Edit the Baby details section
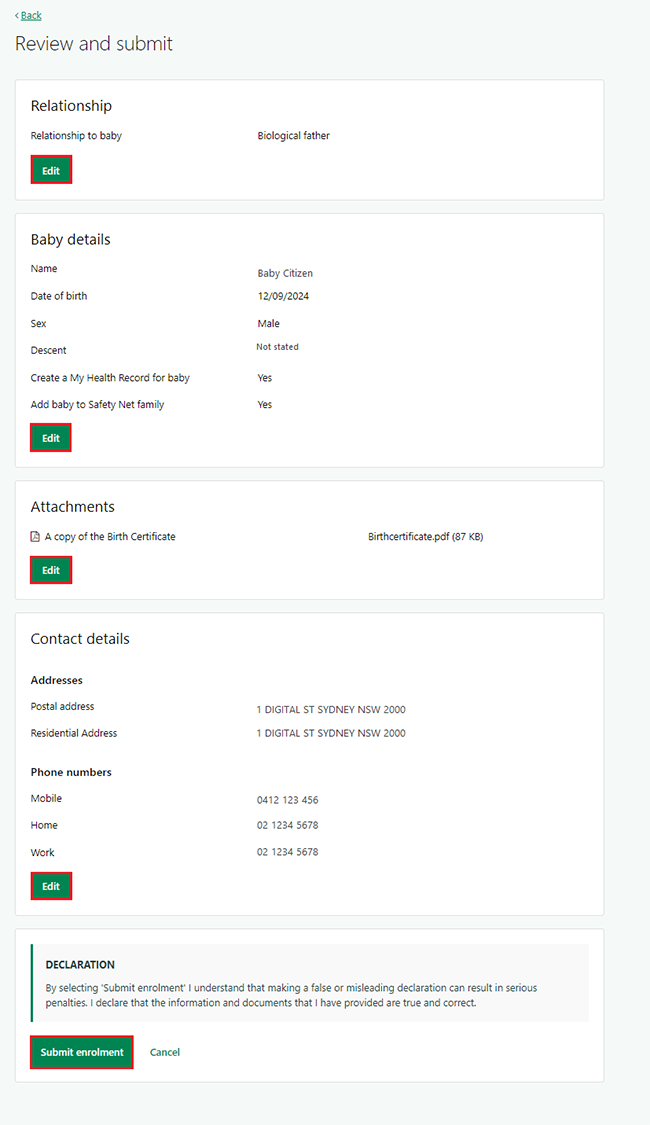The width and height of the screenshot is (650, 1125). pyautogui.click(x=51, y=438)
